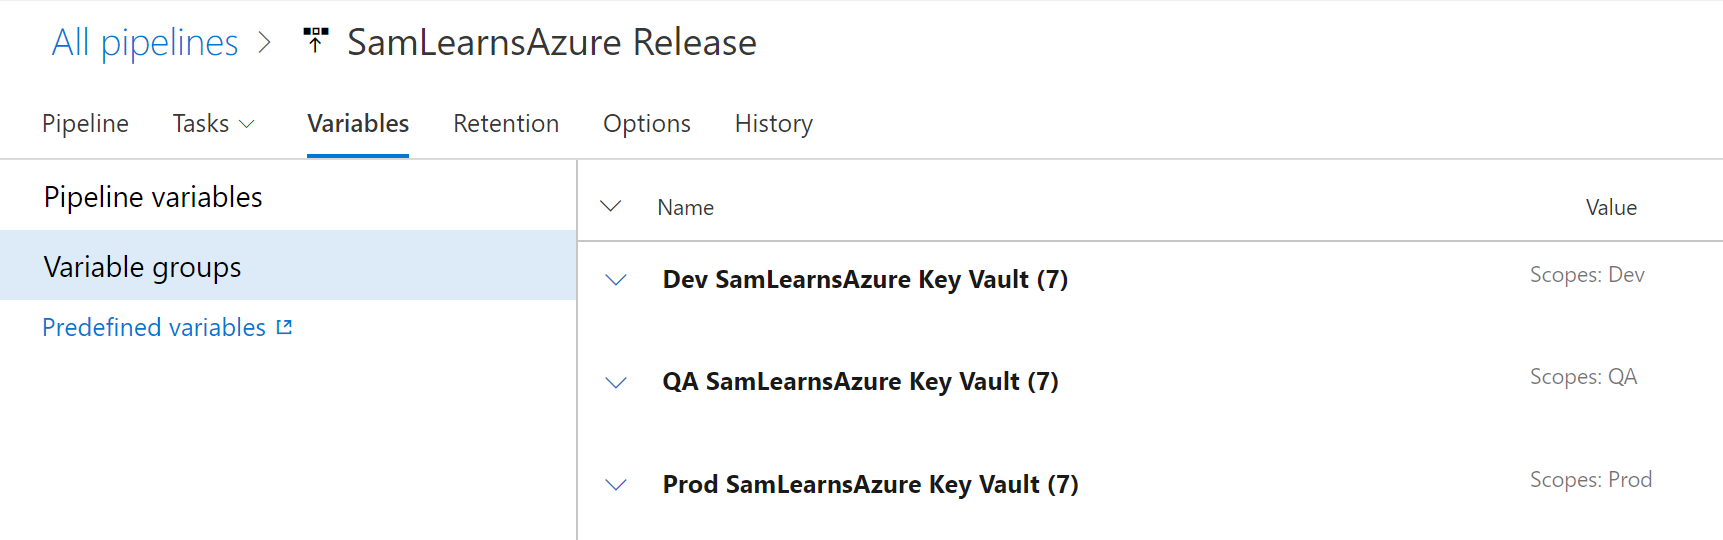Screen dimensions: 1723x540
Task: Click the SamLearnsAzure Release pipeline title
Action: tap(551, 43)
